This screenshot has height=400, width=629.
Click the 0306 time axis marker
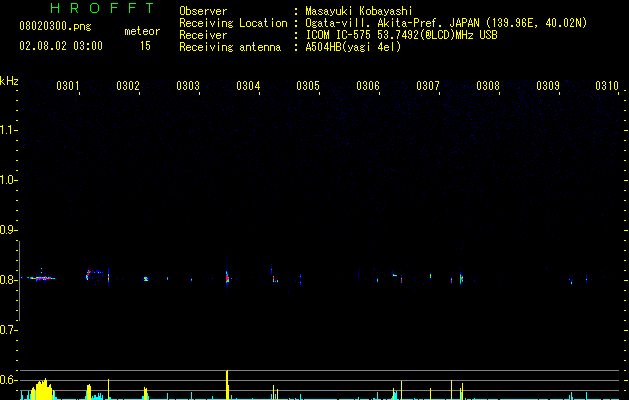[x=368, y=86]
